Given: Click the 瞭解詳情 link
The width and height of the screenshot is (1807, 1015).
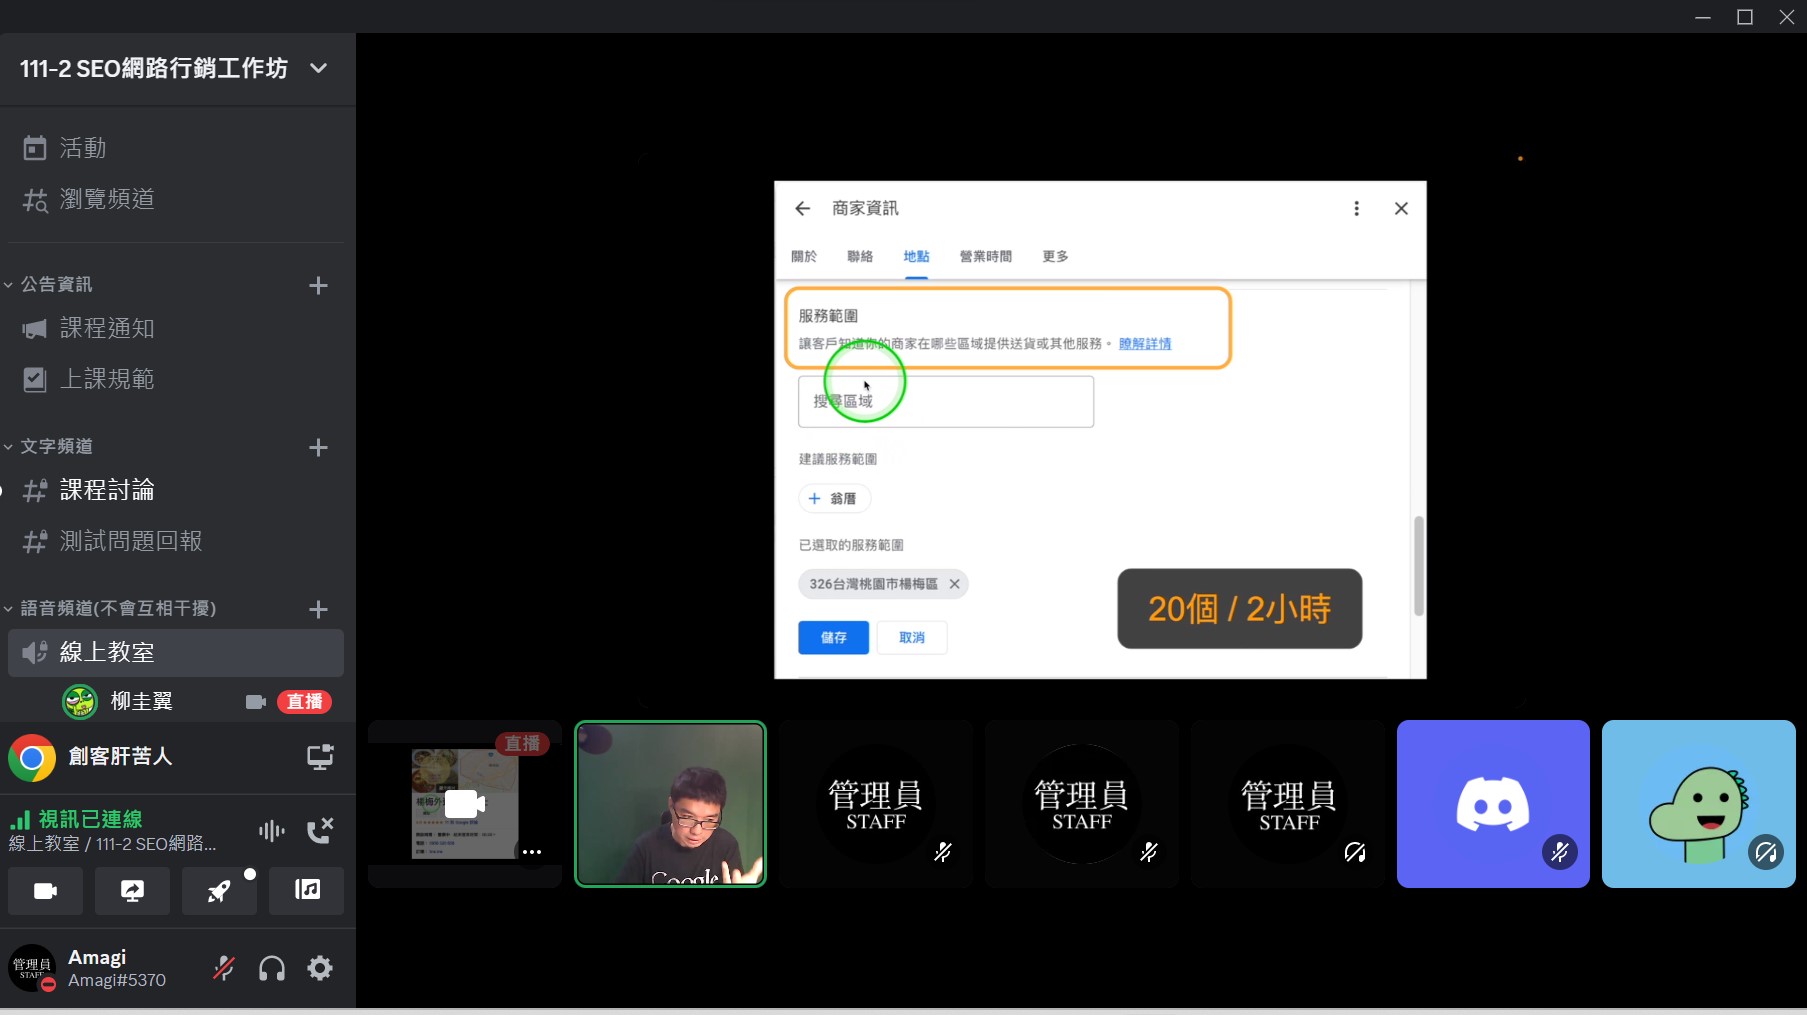Looking at the screenshot, I should (x=1145, y=343).
